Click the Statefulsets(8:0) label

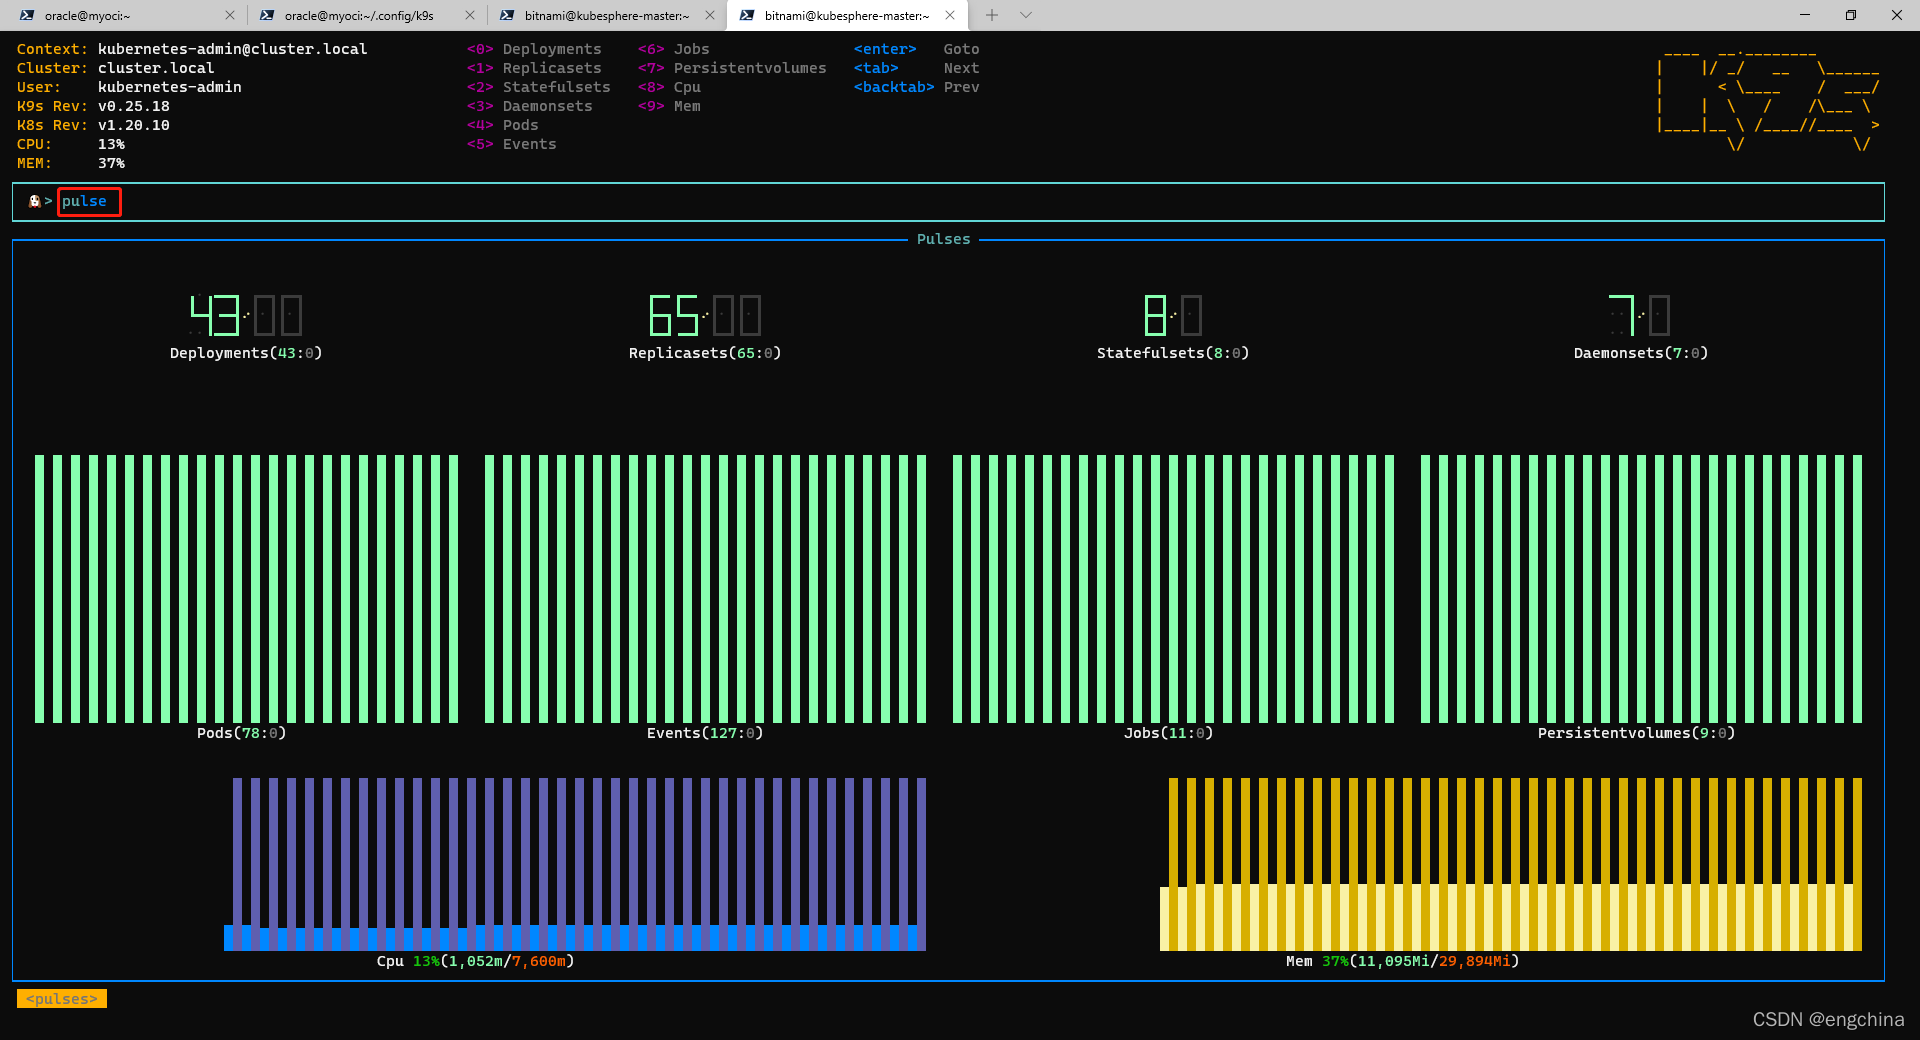[x=1172, y=353]
